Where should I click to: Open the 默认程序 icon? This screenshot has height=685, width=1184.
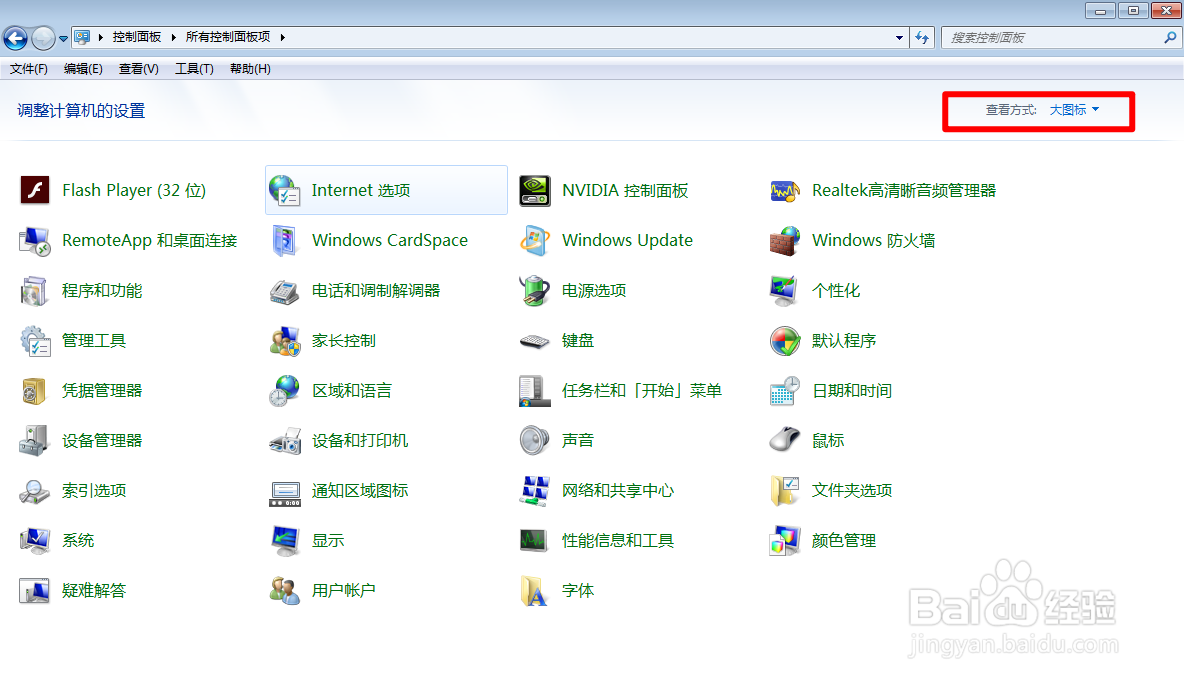pos(785,341)
